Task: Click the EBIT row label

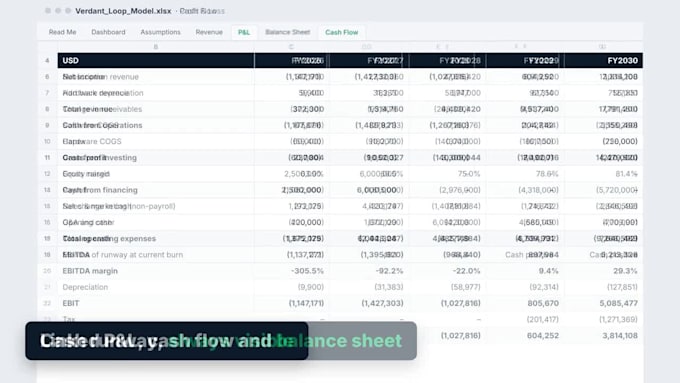Action: pyautogui.click(x=71, y=303)
